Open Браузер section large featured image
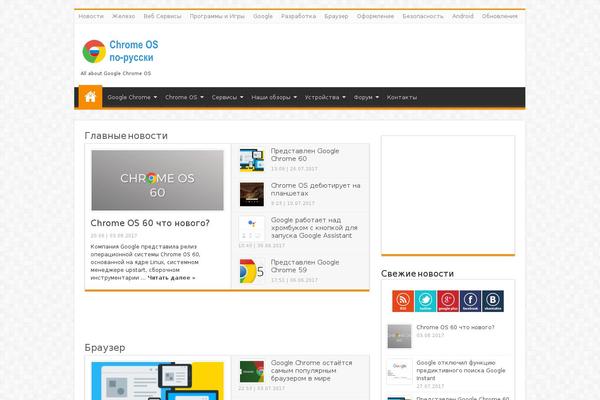Screen dimensions: 600x400 157,381
